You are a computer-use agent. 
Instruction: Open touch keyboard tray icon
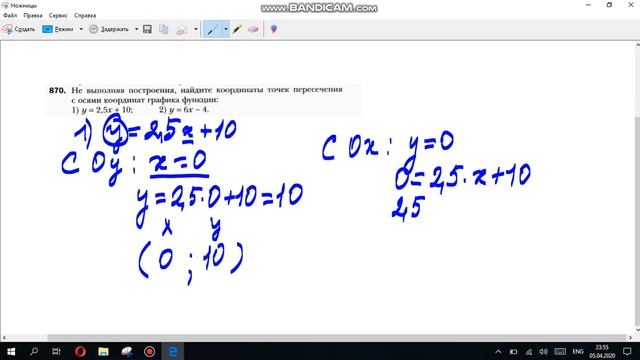(560, 352)
